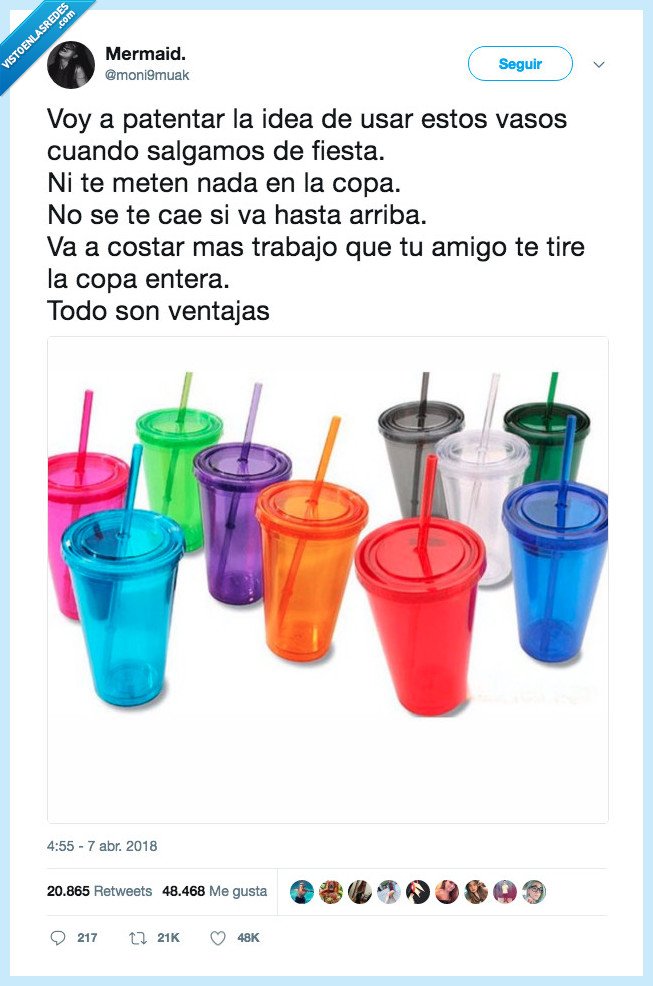The width and height of the screenshot is (653, 986).
Task: Click the first liker avatar in row
Action: tap(302, 892)
